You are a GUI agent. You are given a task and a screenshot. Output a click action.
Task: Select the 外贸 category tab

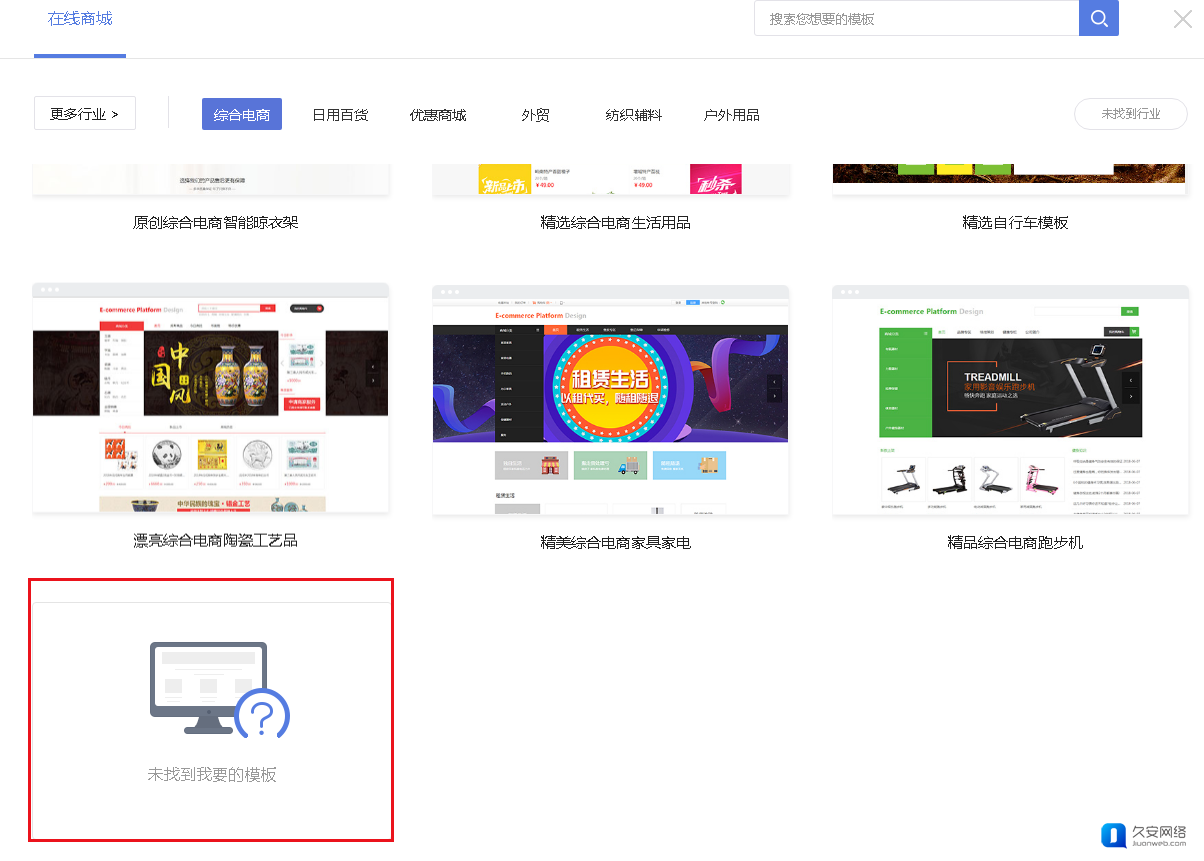coord(535,115)
